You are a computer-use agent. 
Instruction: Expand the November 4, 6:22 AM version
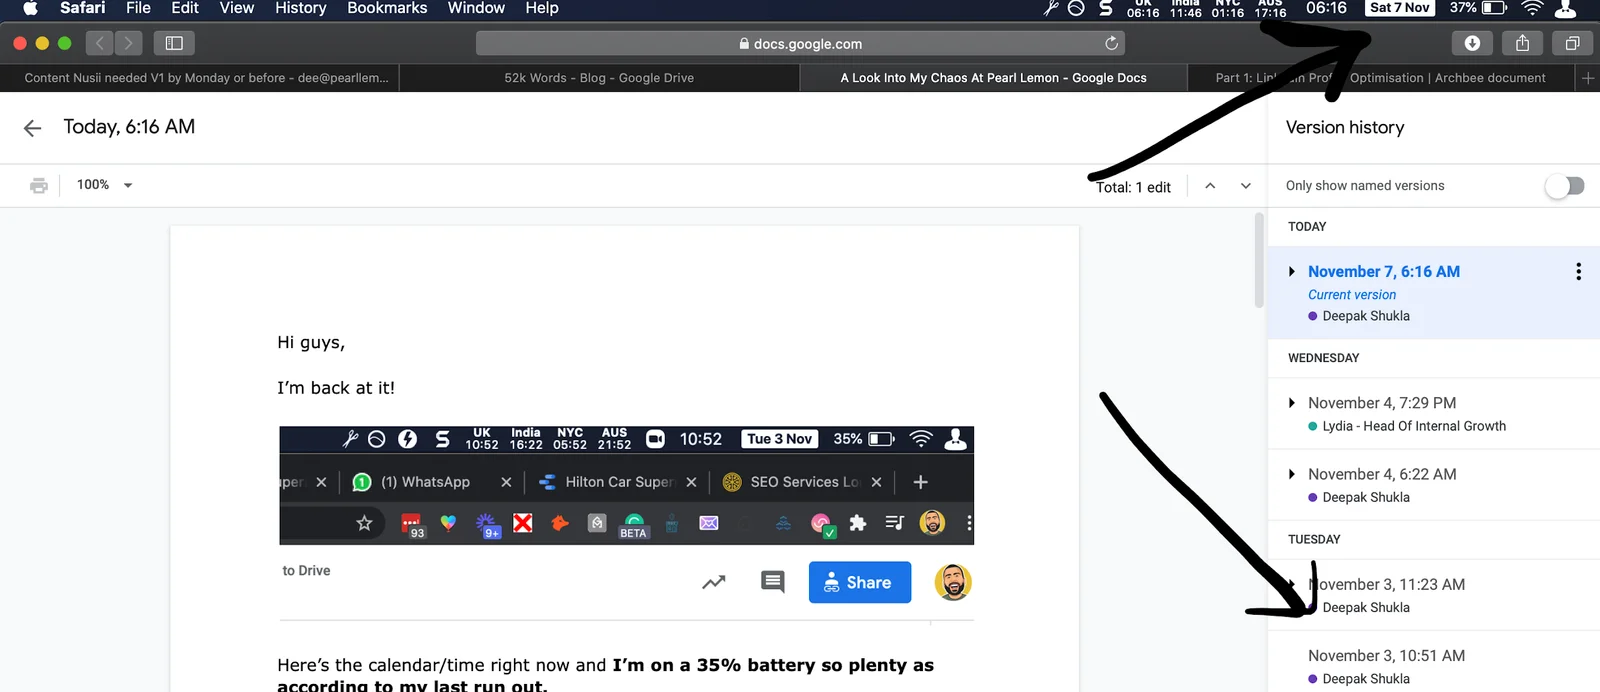point(1292,474)
